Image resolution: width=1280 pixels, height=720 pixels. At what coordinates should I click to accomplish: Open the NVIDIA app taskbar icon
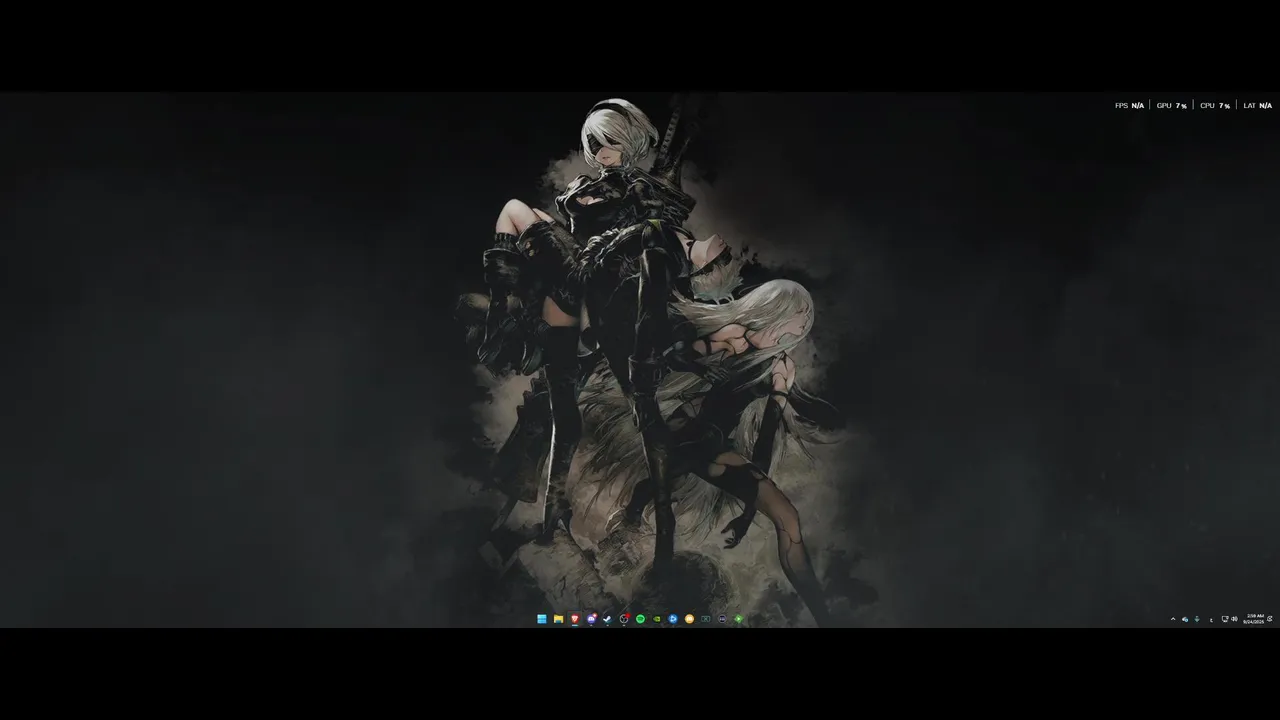(x=656, y=619)
